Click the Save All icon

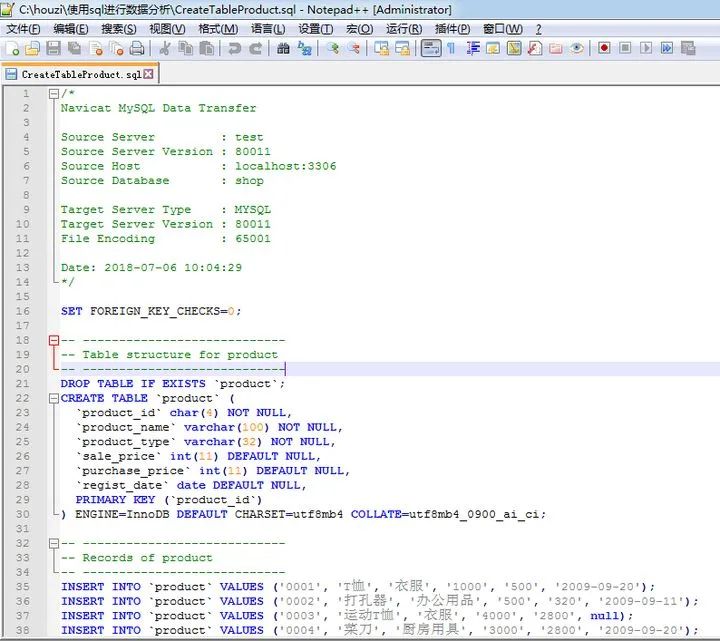74,48
